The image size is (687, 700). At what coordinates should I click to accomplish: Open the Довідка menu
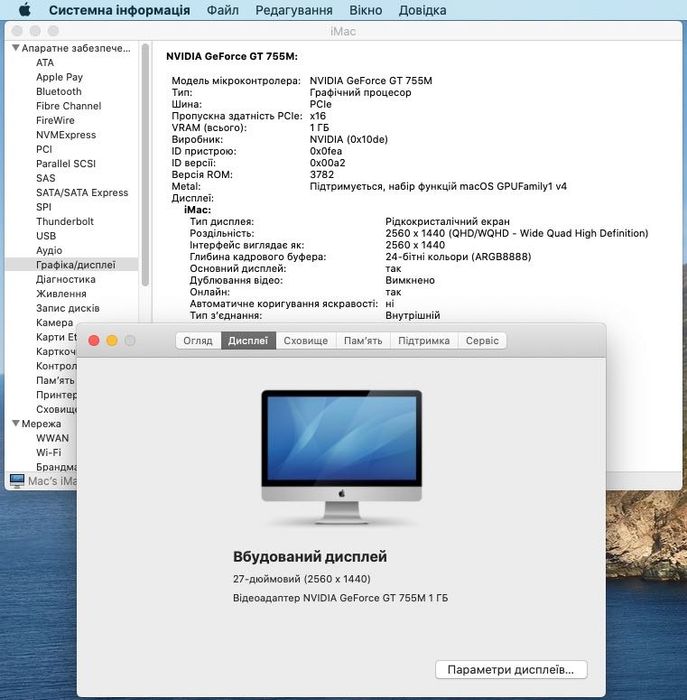pyautogui.click(x=422, y=10)
